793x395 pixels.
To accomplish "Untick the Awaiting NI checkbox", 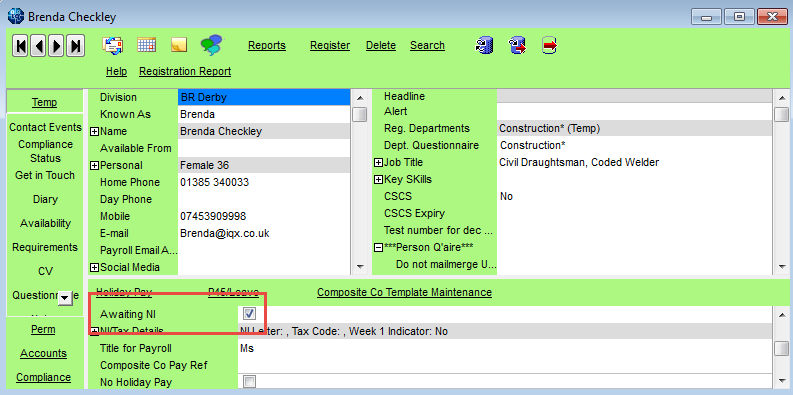I will coord(249,314).
